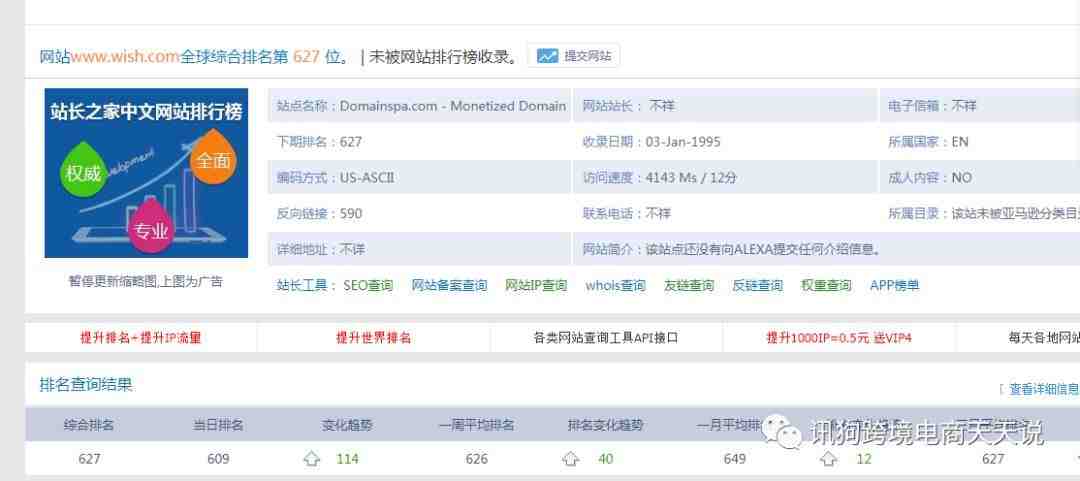Viewport: 1080px width, 481px height.
Task: Open the whois查询 link
Action: [615, 285]
